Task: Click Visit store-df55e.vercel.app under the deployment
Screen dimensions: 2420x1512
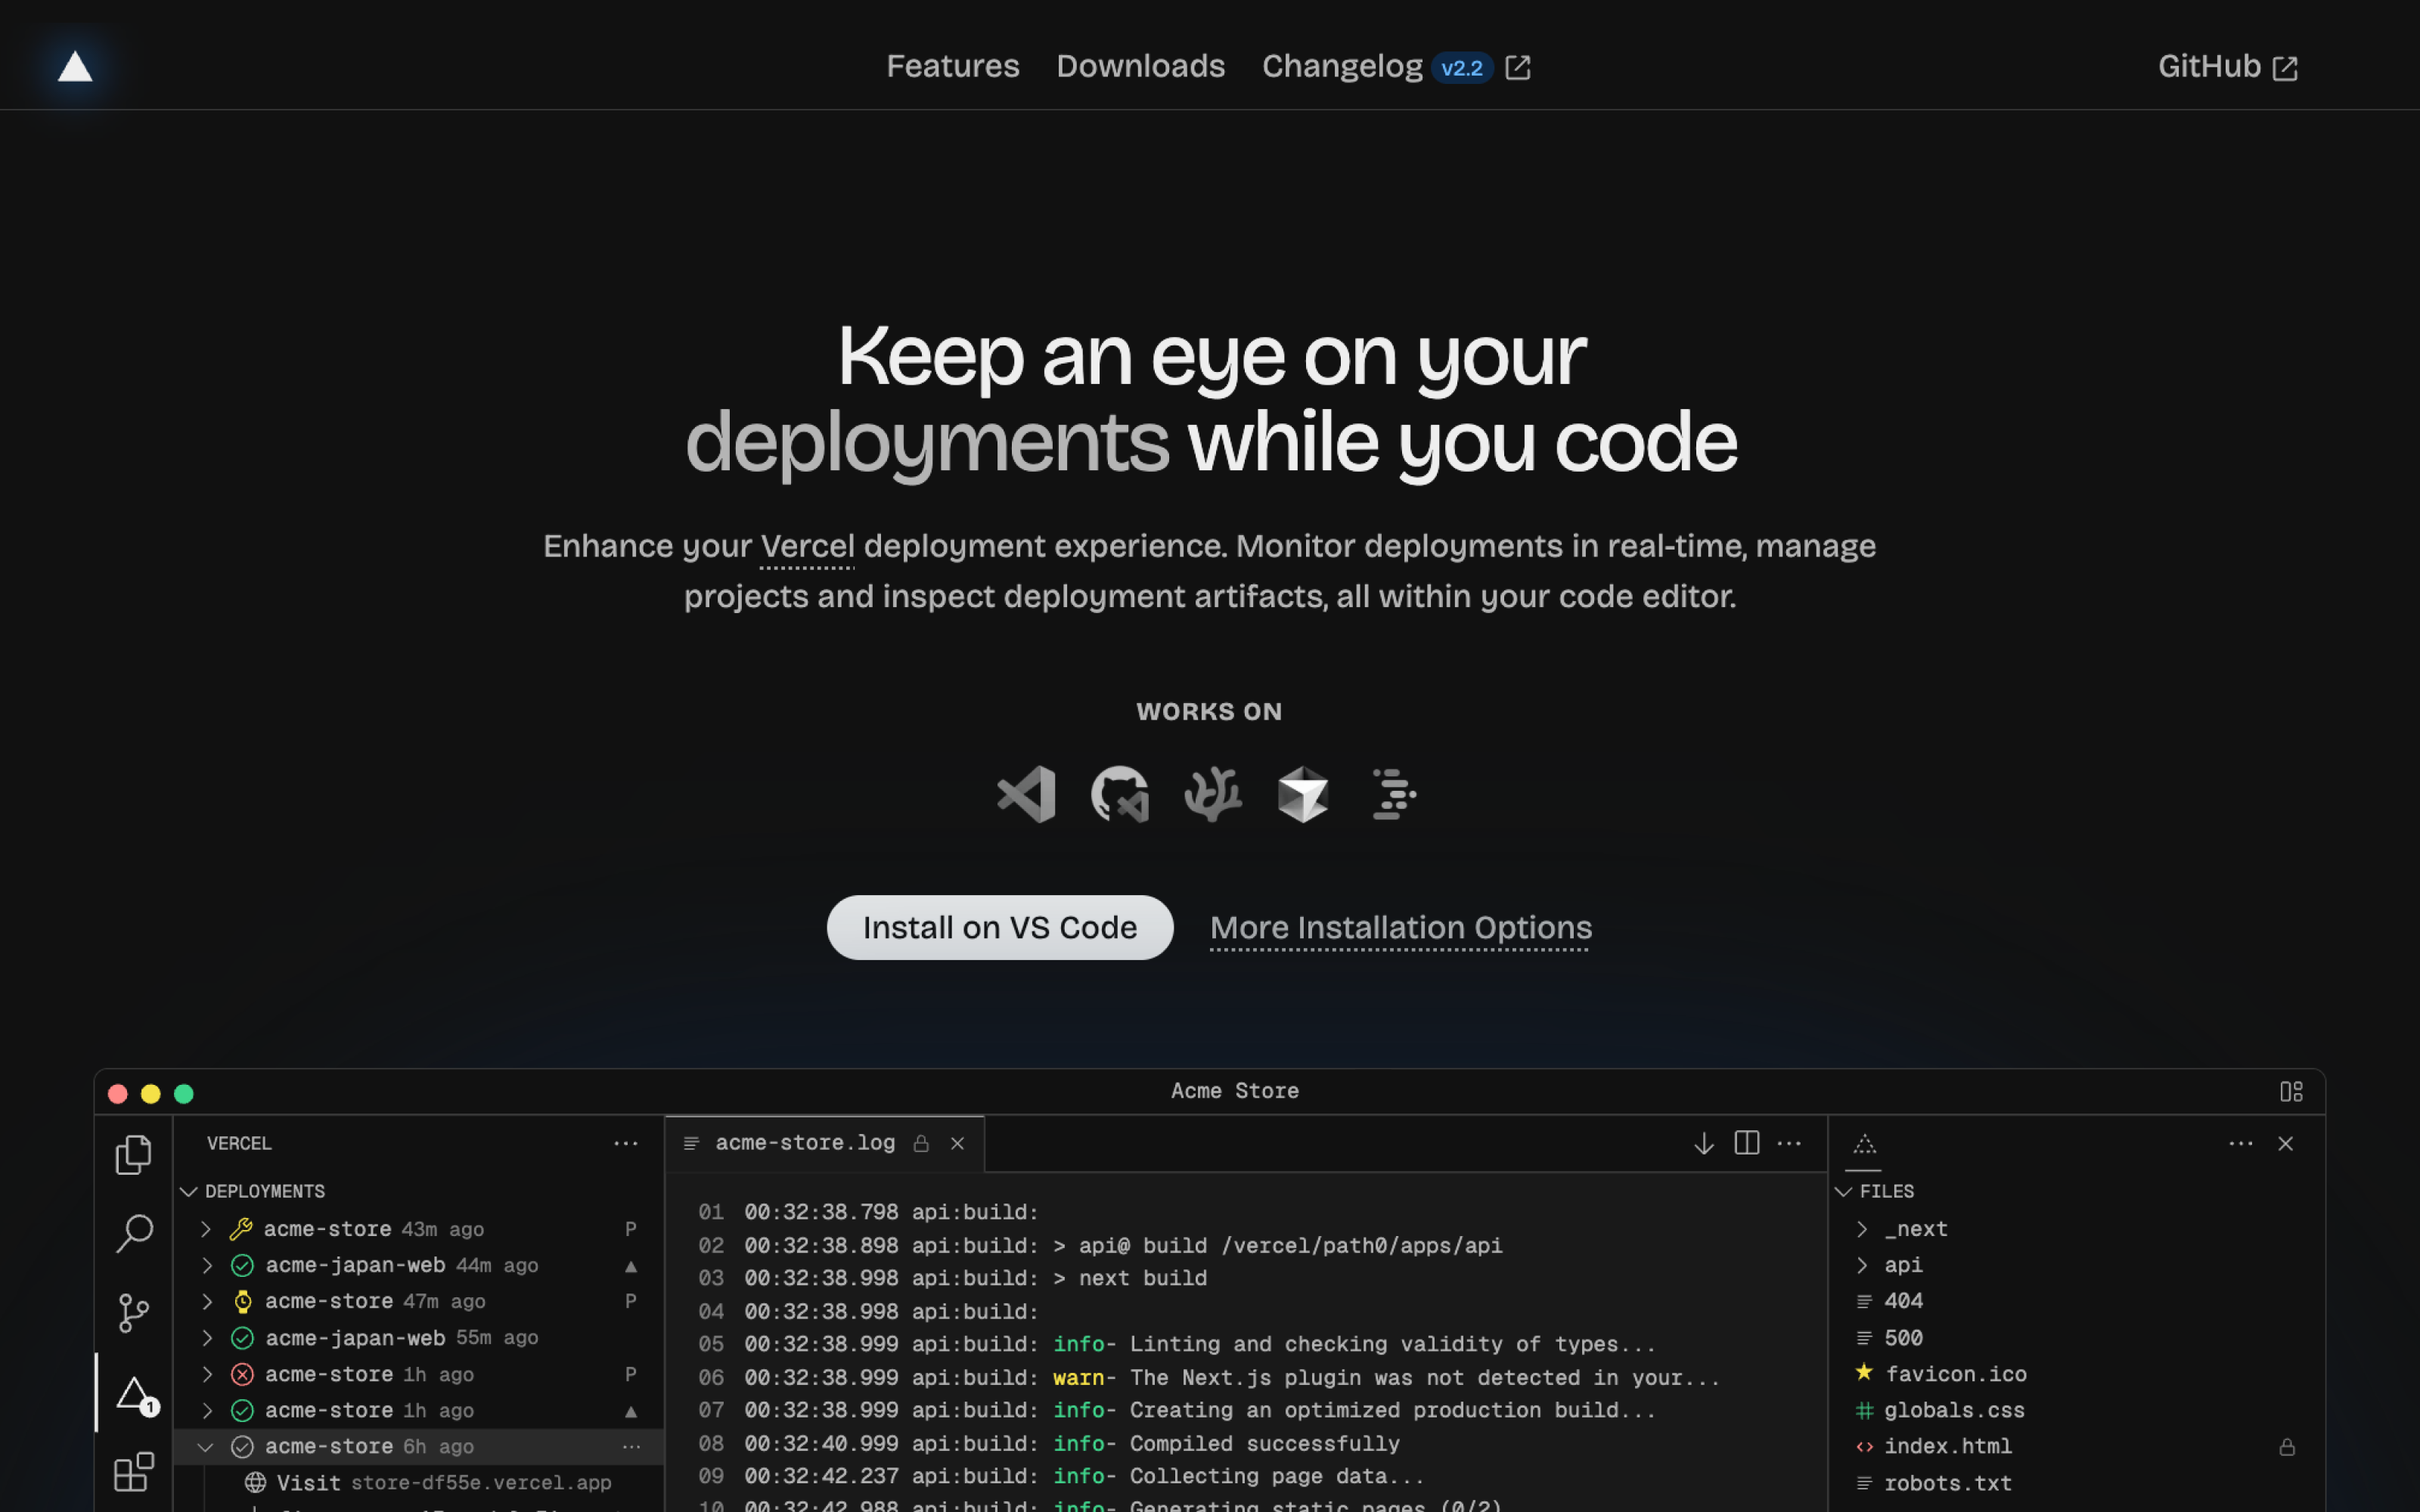Action: tap(432, 1482)
